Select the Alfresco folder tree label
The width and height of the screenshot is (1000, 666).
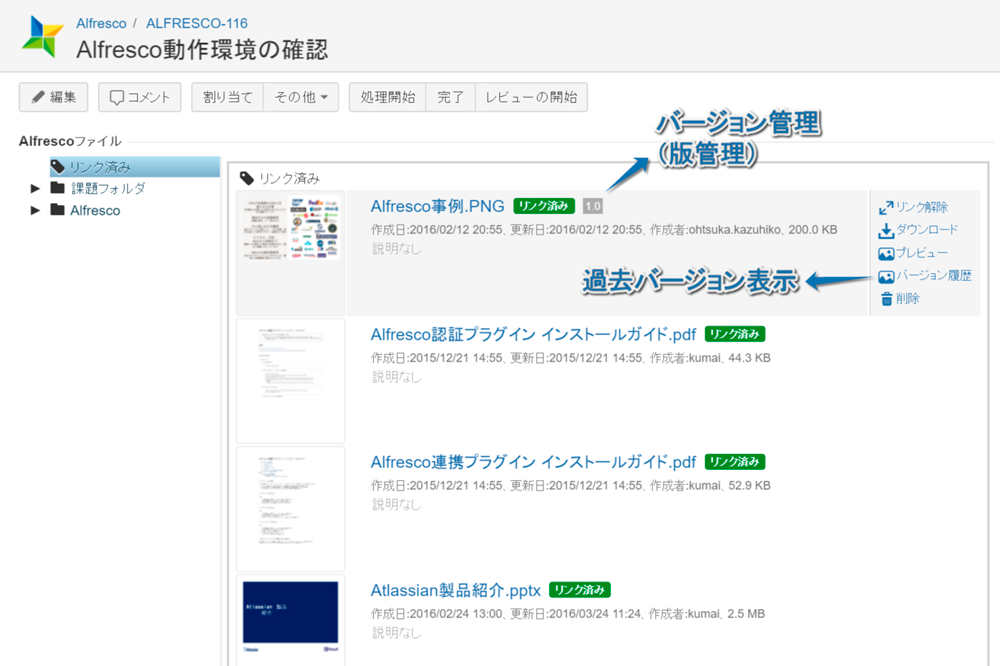[x=95, y=210]
